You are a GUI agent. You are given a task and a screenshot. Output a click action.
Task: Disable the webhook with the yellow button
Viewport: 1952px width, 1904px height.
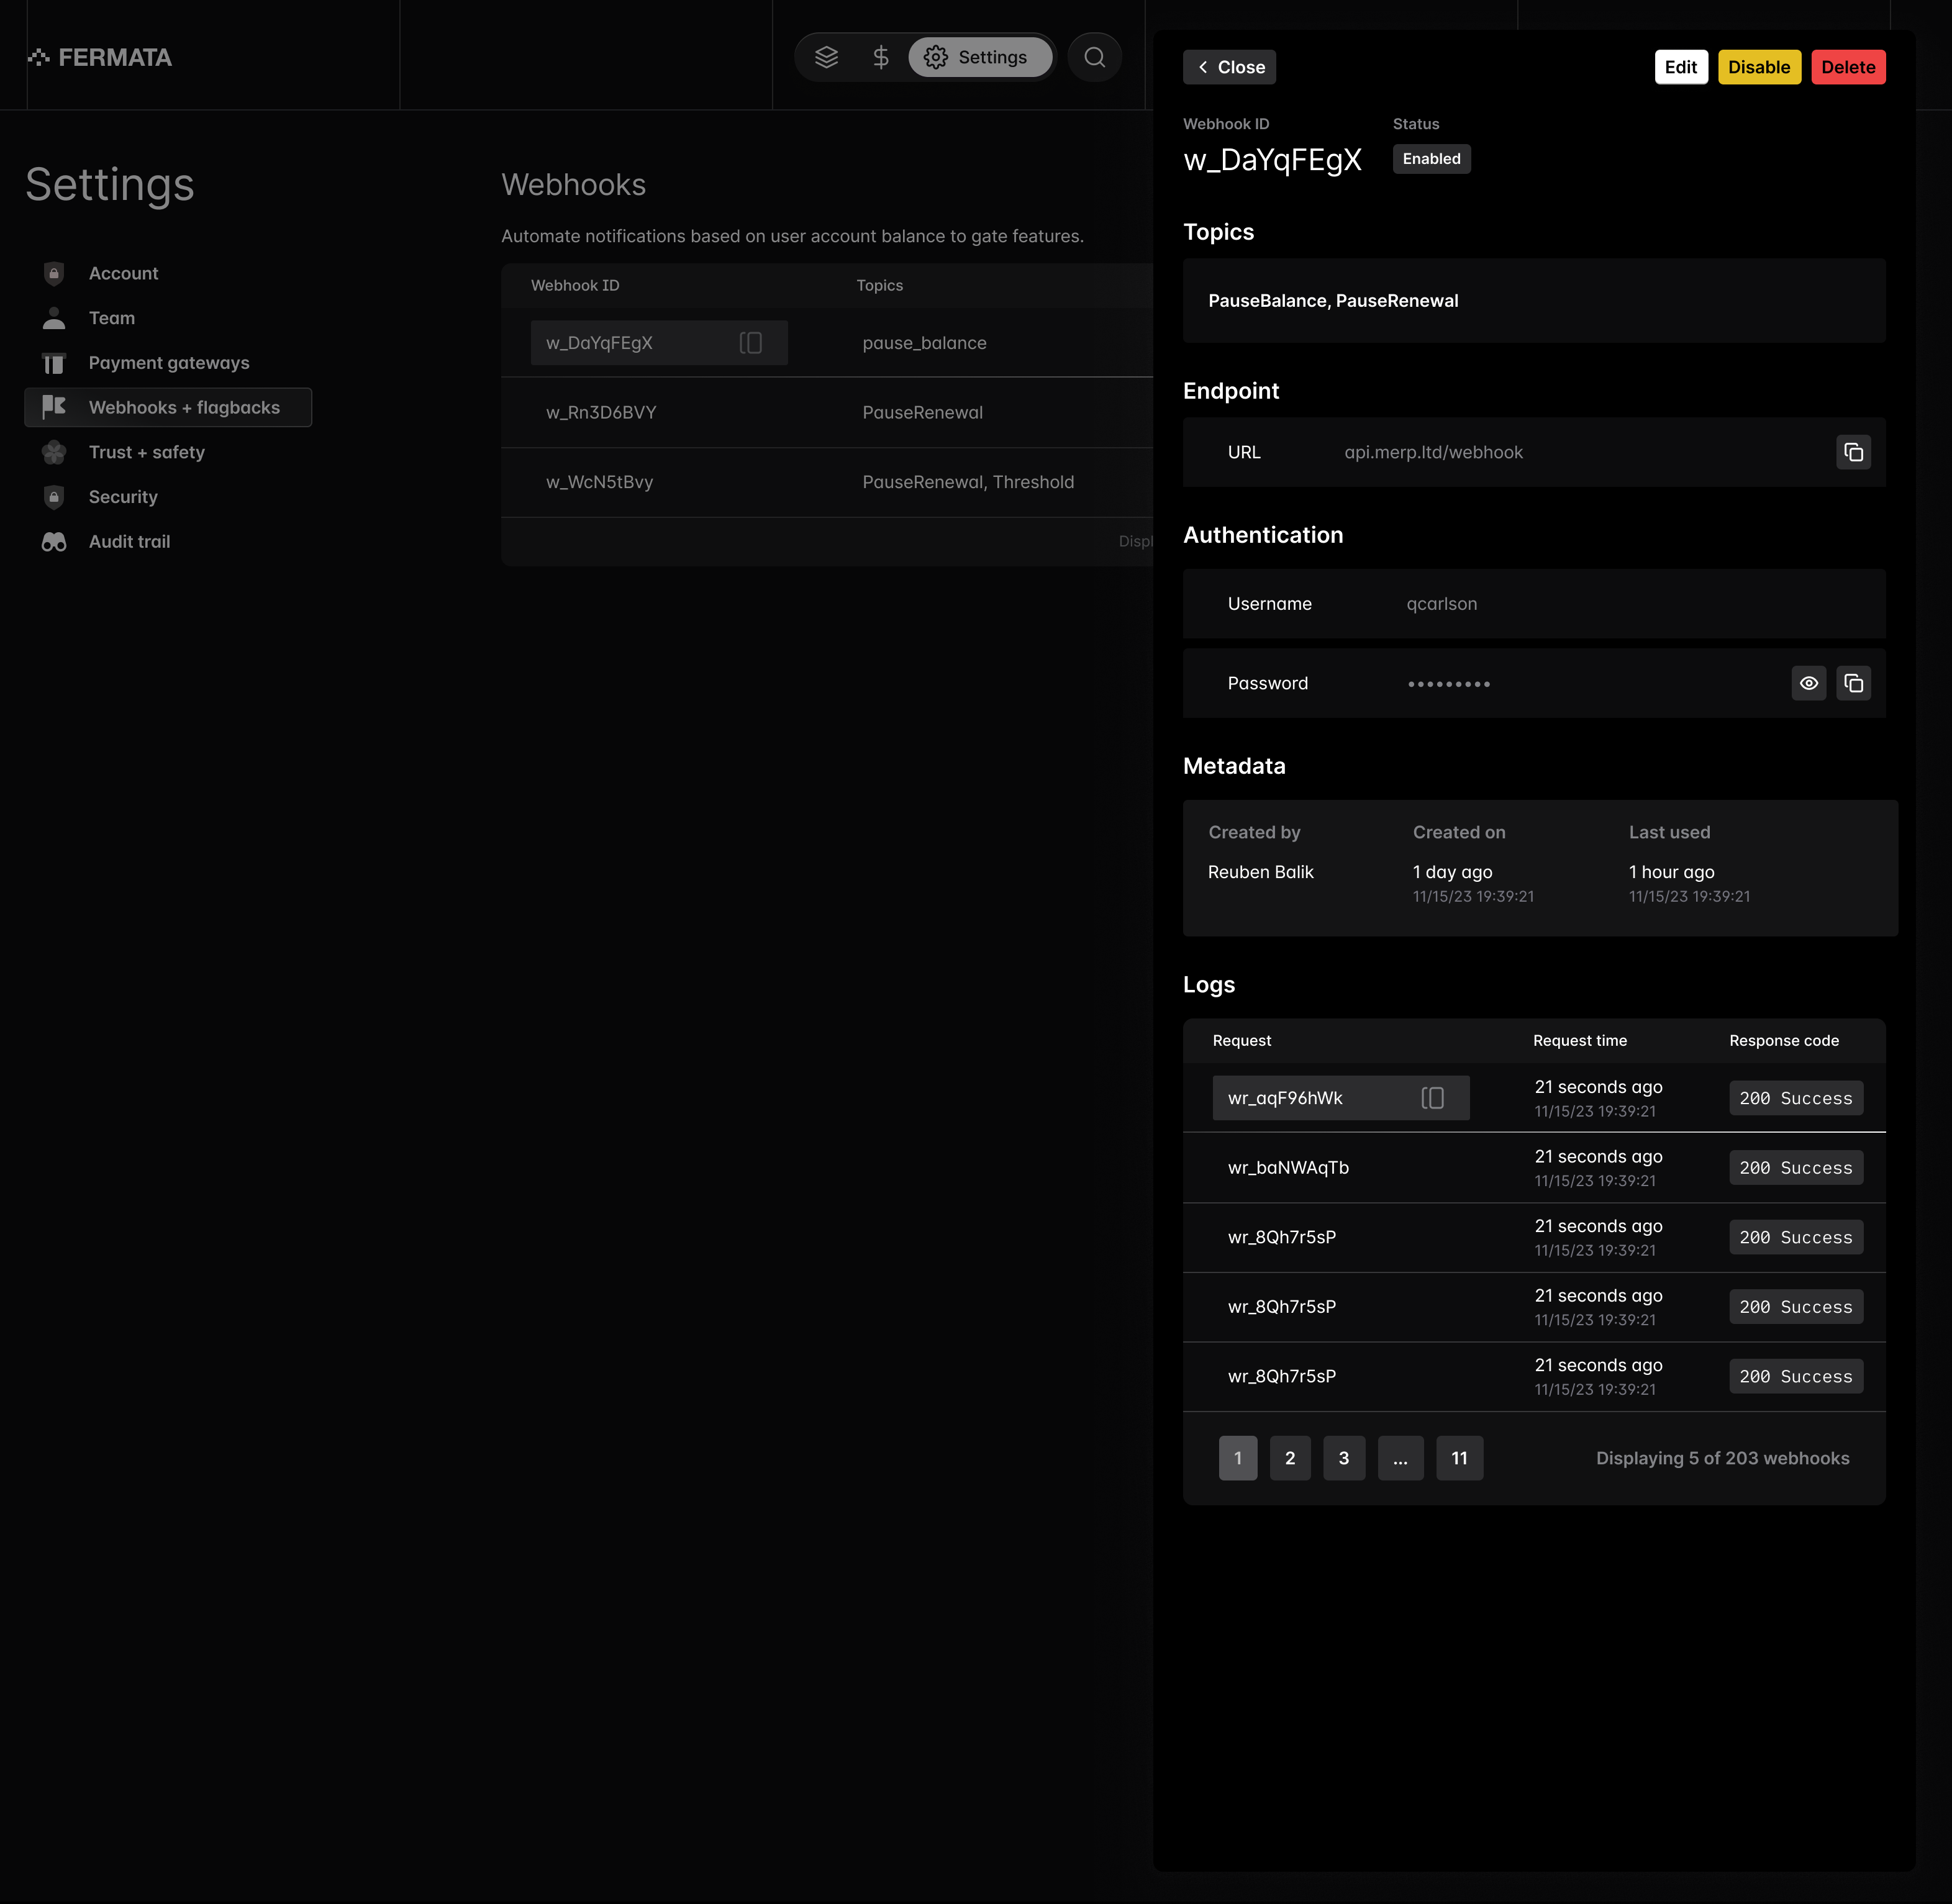tap(1759, 67)
